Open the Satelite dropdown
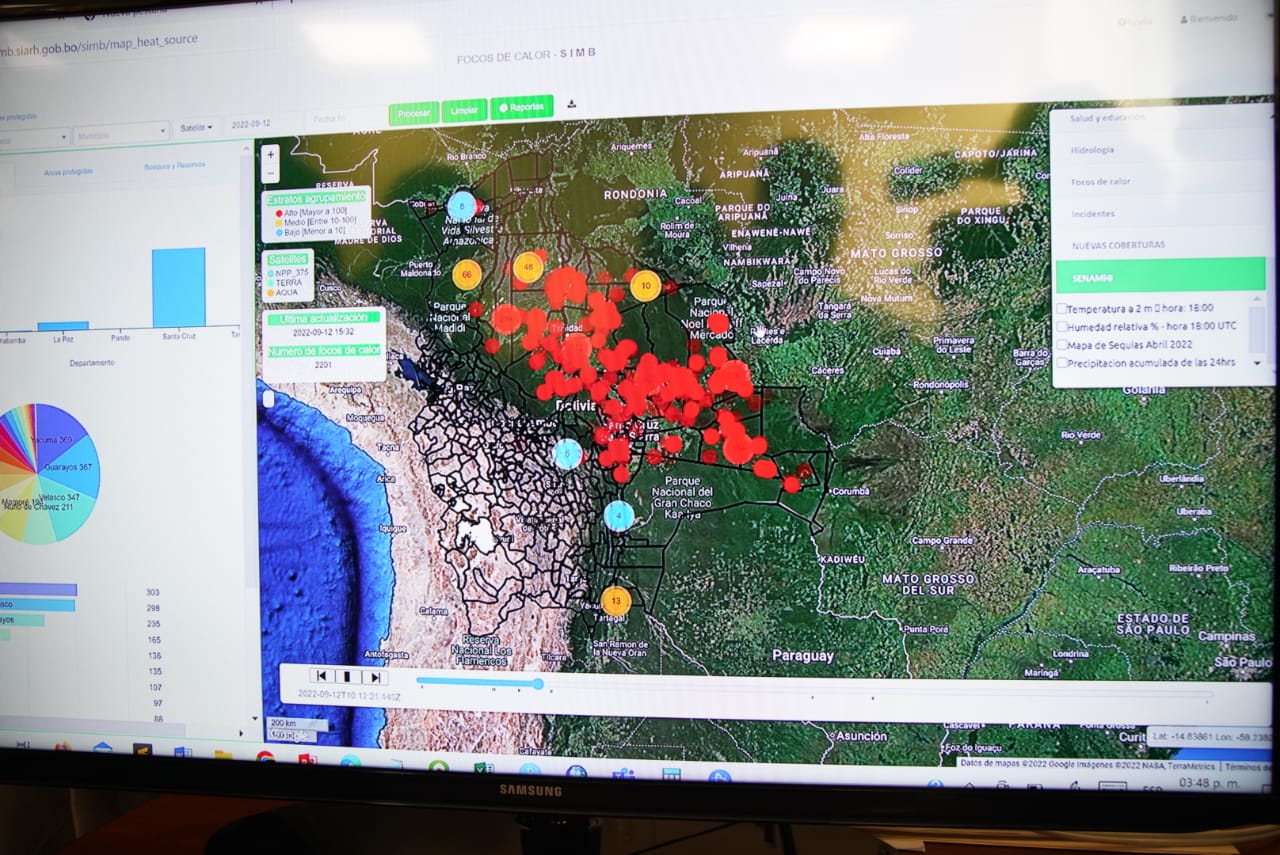Viewport: 1280px width, 855px height. (196, 128)
